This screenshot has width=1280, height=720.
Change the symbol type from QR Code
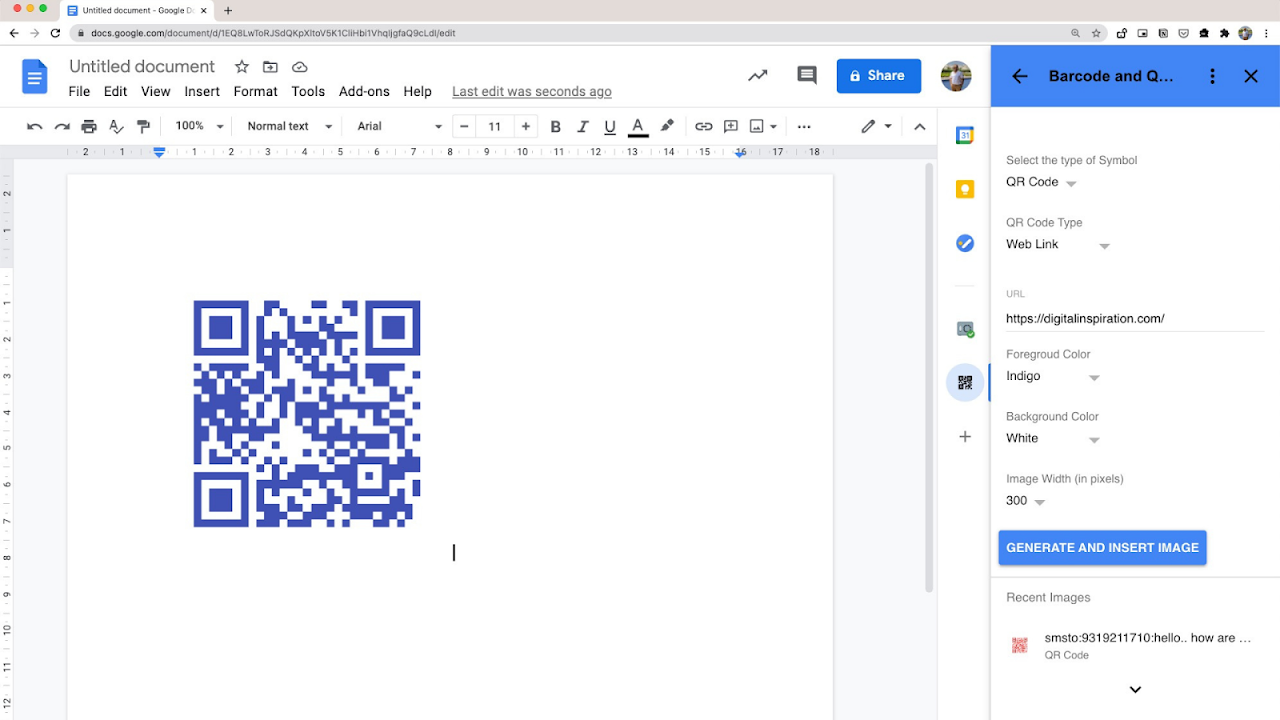[1041, 183]
